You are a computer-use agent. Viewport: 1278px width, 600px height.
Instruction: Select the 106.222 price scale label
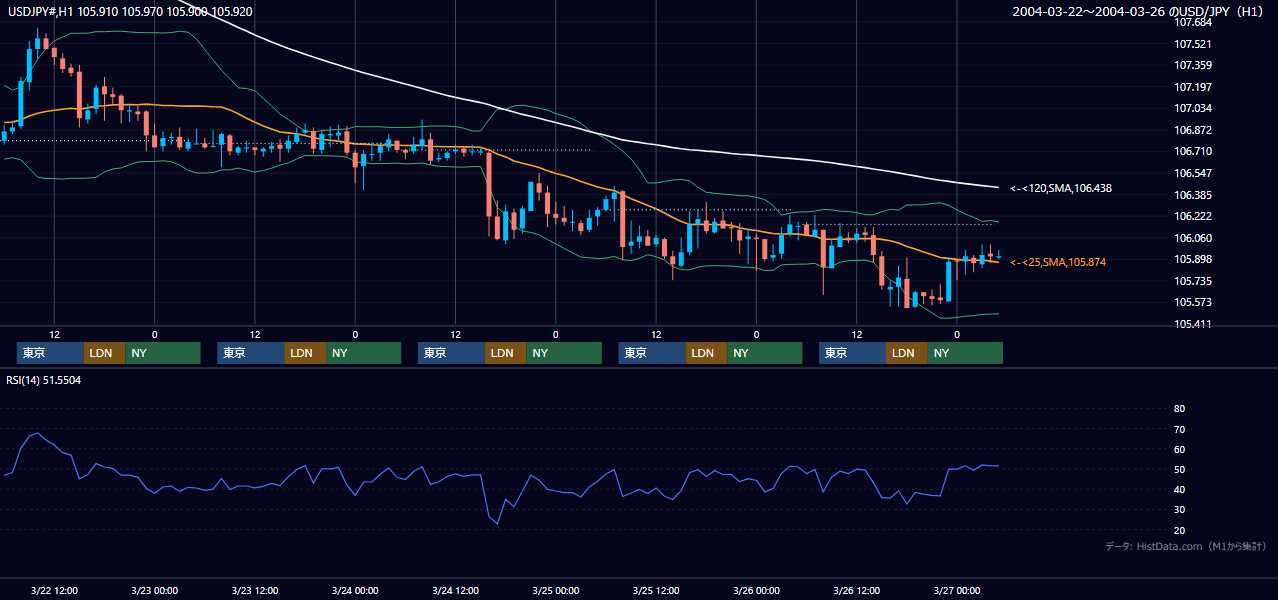pos(1192,216)
